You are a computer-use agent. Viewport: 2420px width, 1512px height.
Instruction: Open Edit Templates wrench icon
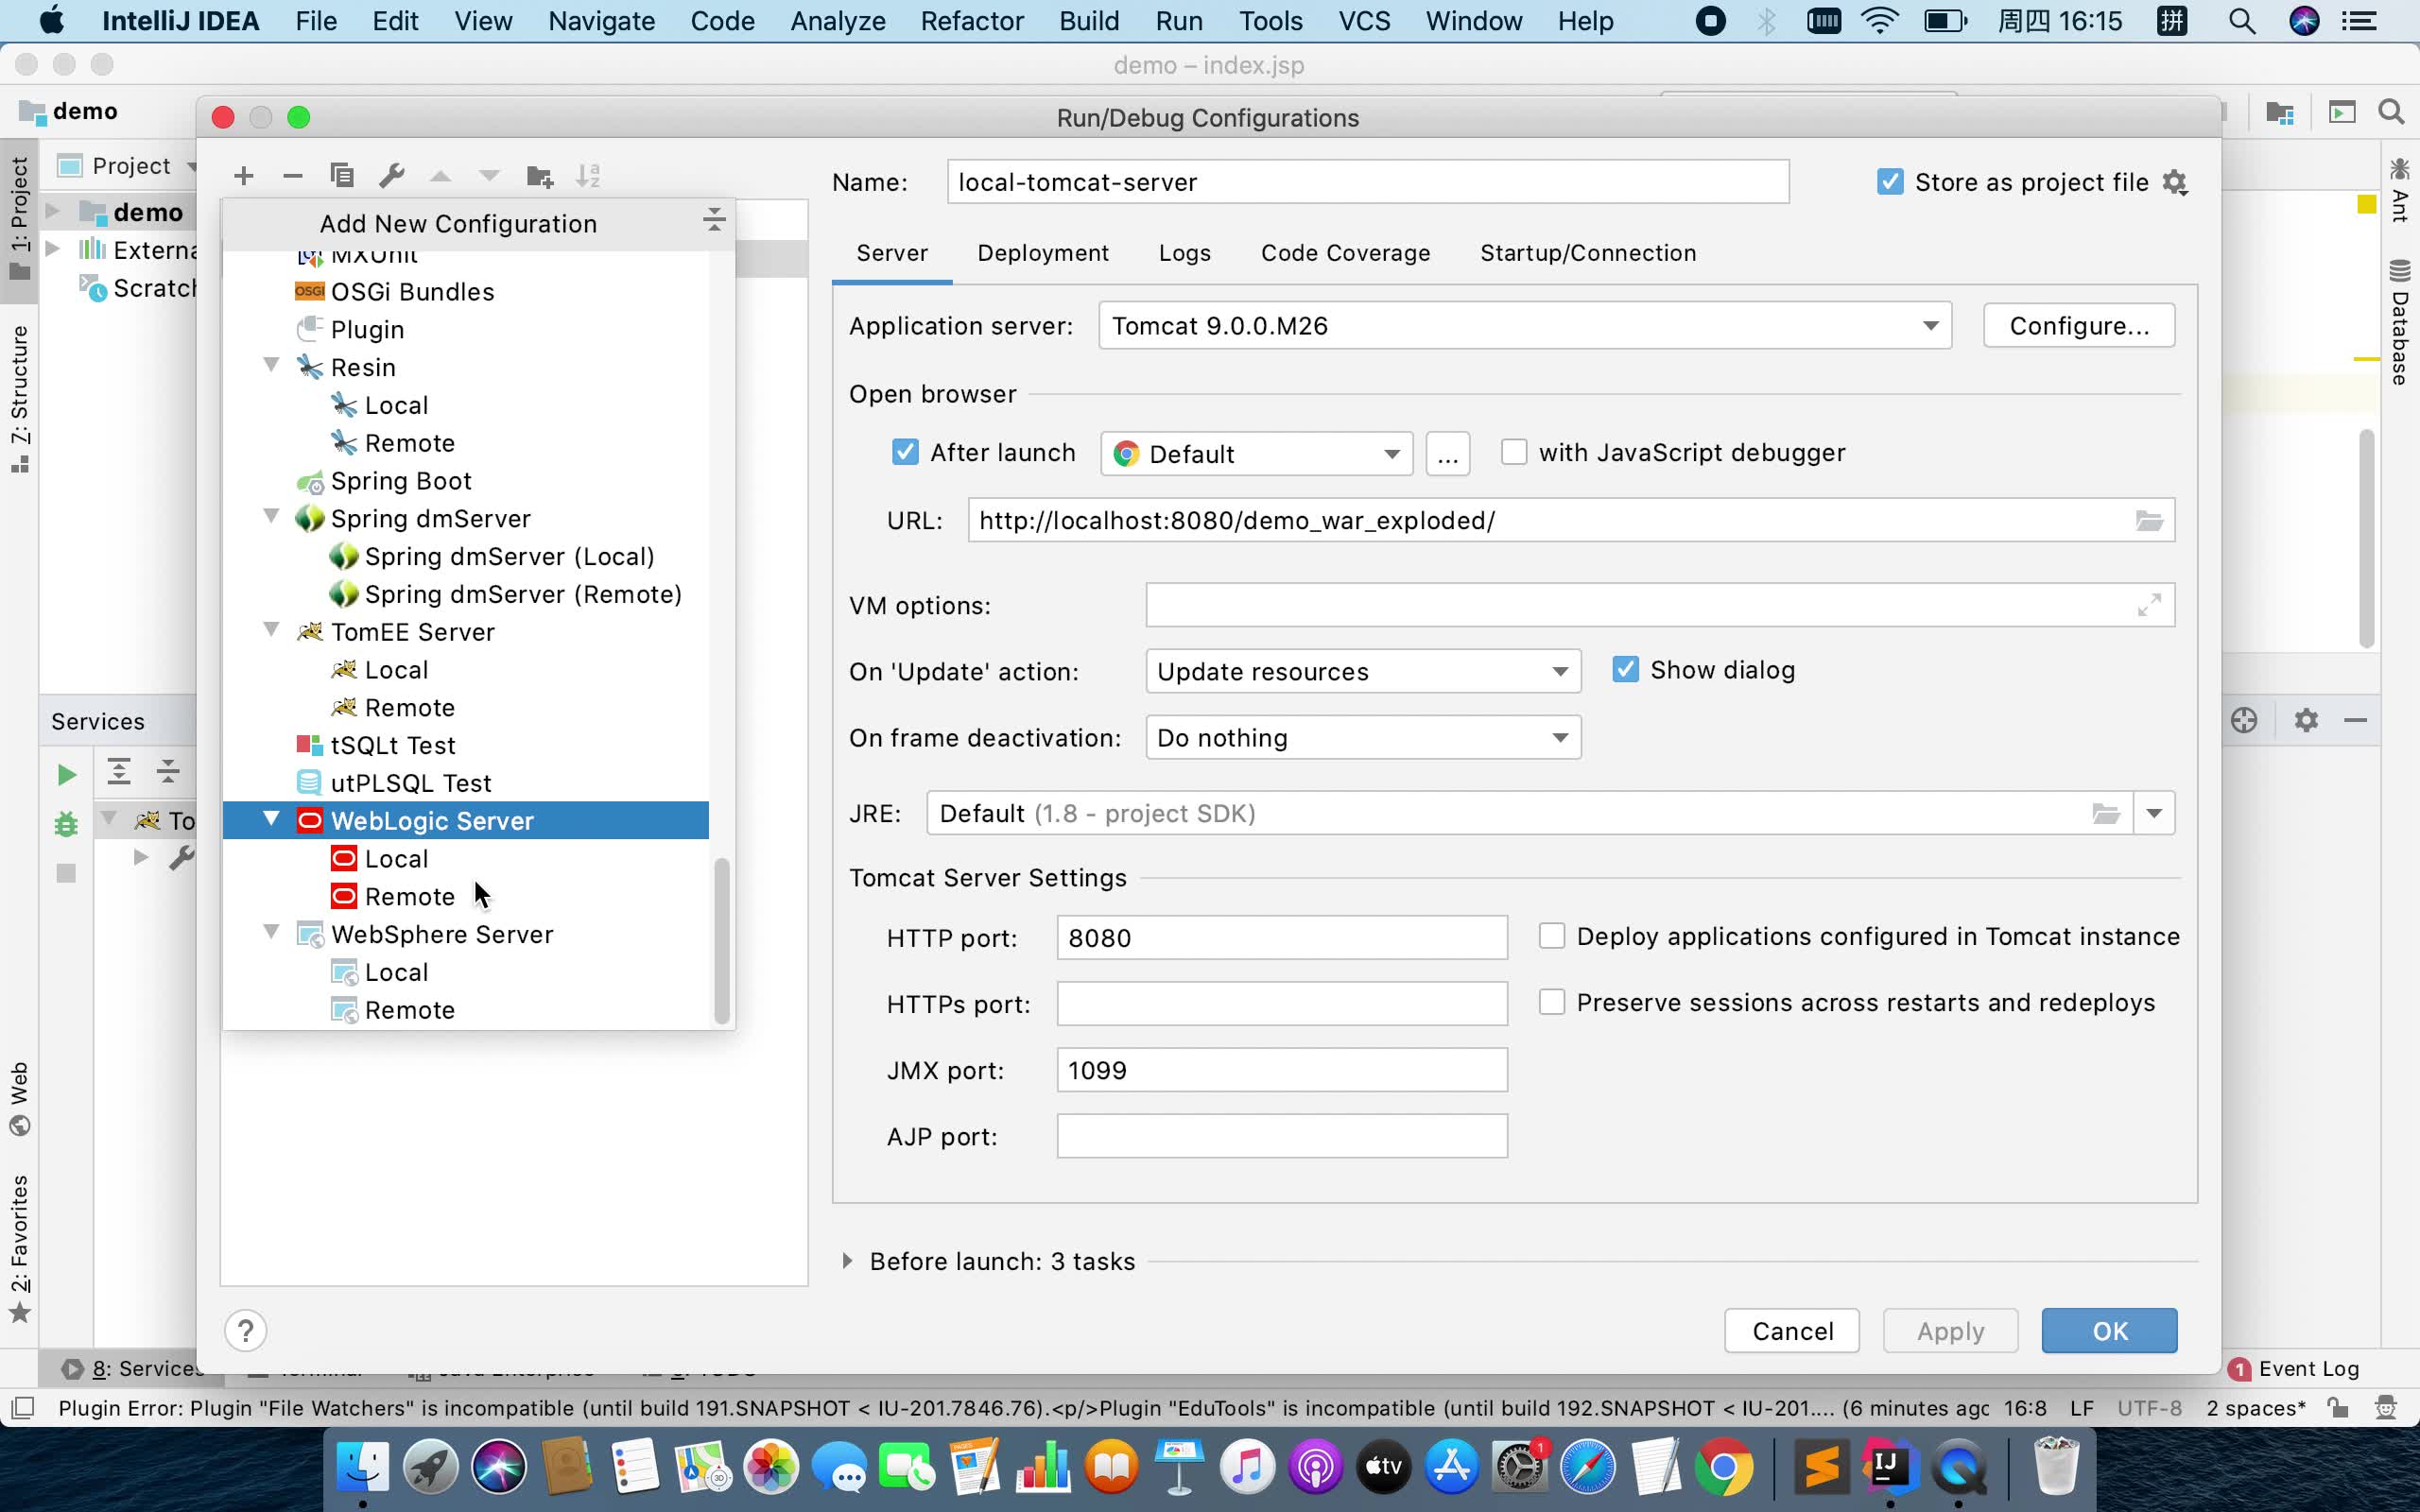coord(392,176)
